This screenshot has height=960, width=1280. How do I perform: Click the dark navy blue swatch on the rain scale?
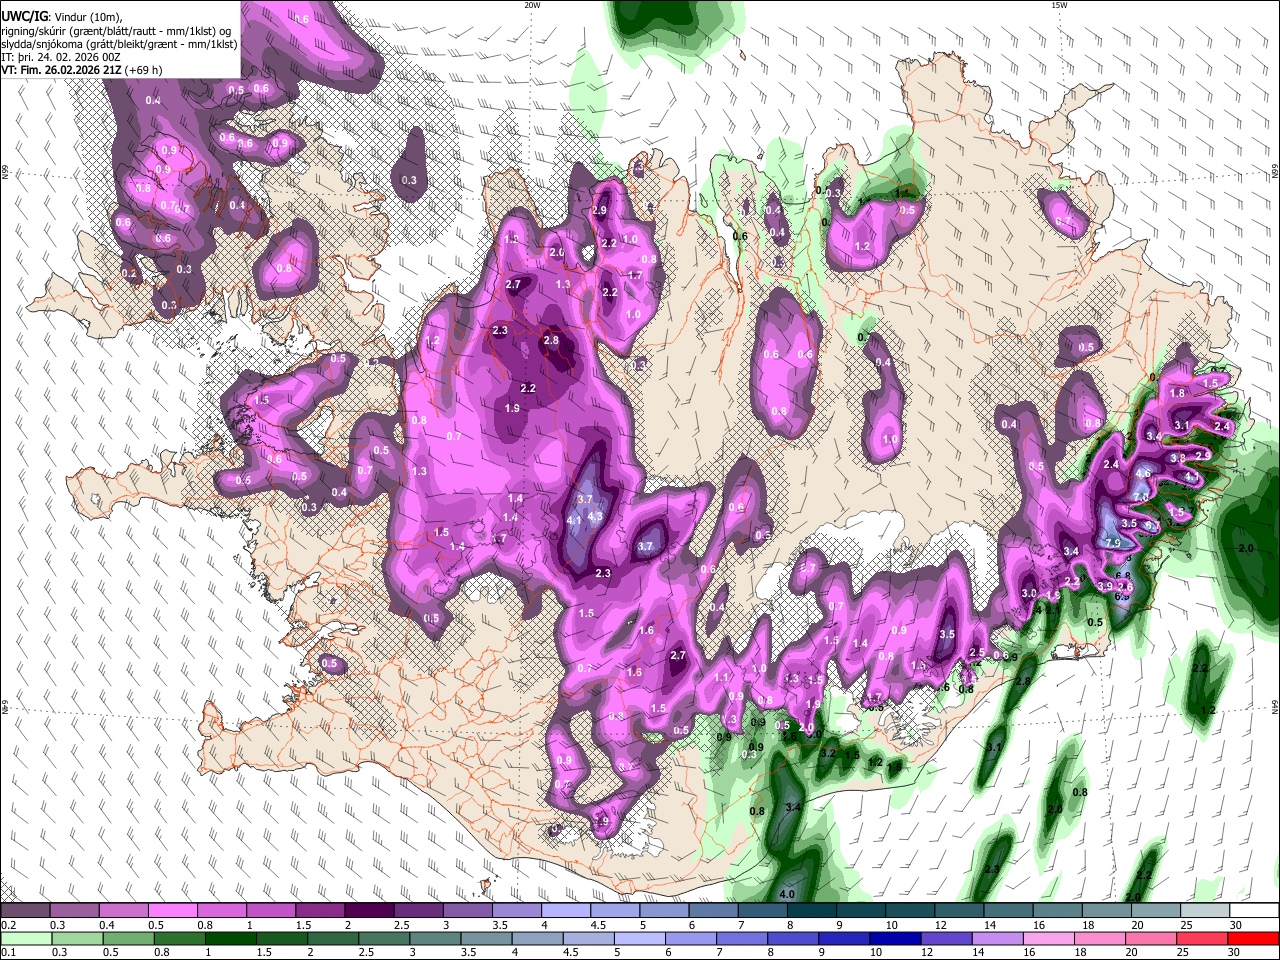tap(893, 938)
